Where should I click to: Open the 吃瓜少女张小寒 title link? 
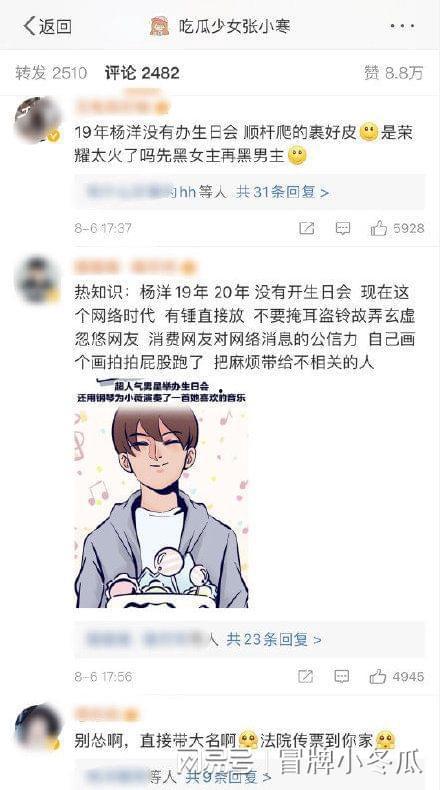pos(235,26)
